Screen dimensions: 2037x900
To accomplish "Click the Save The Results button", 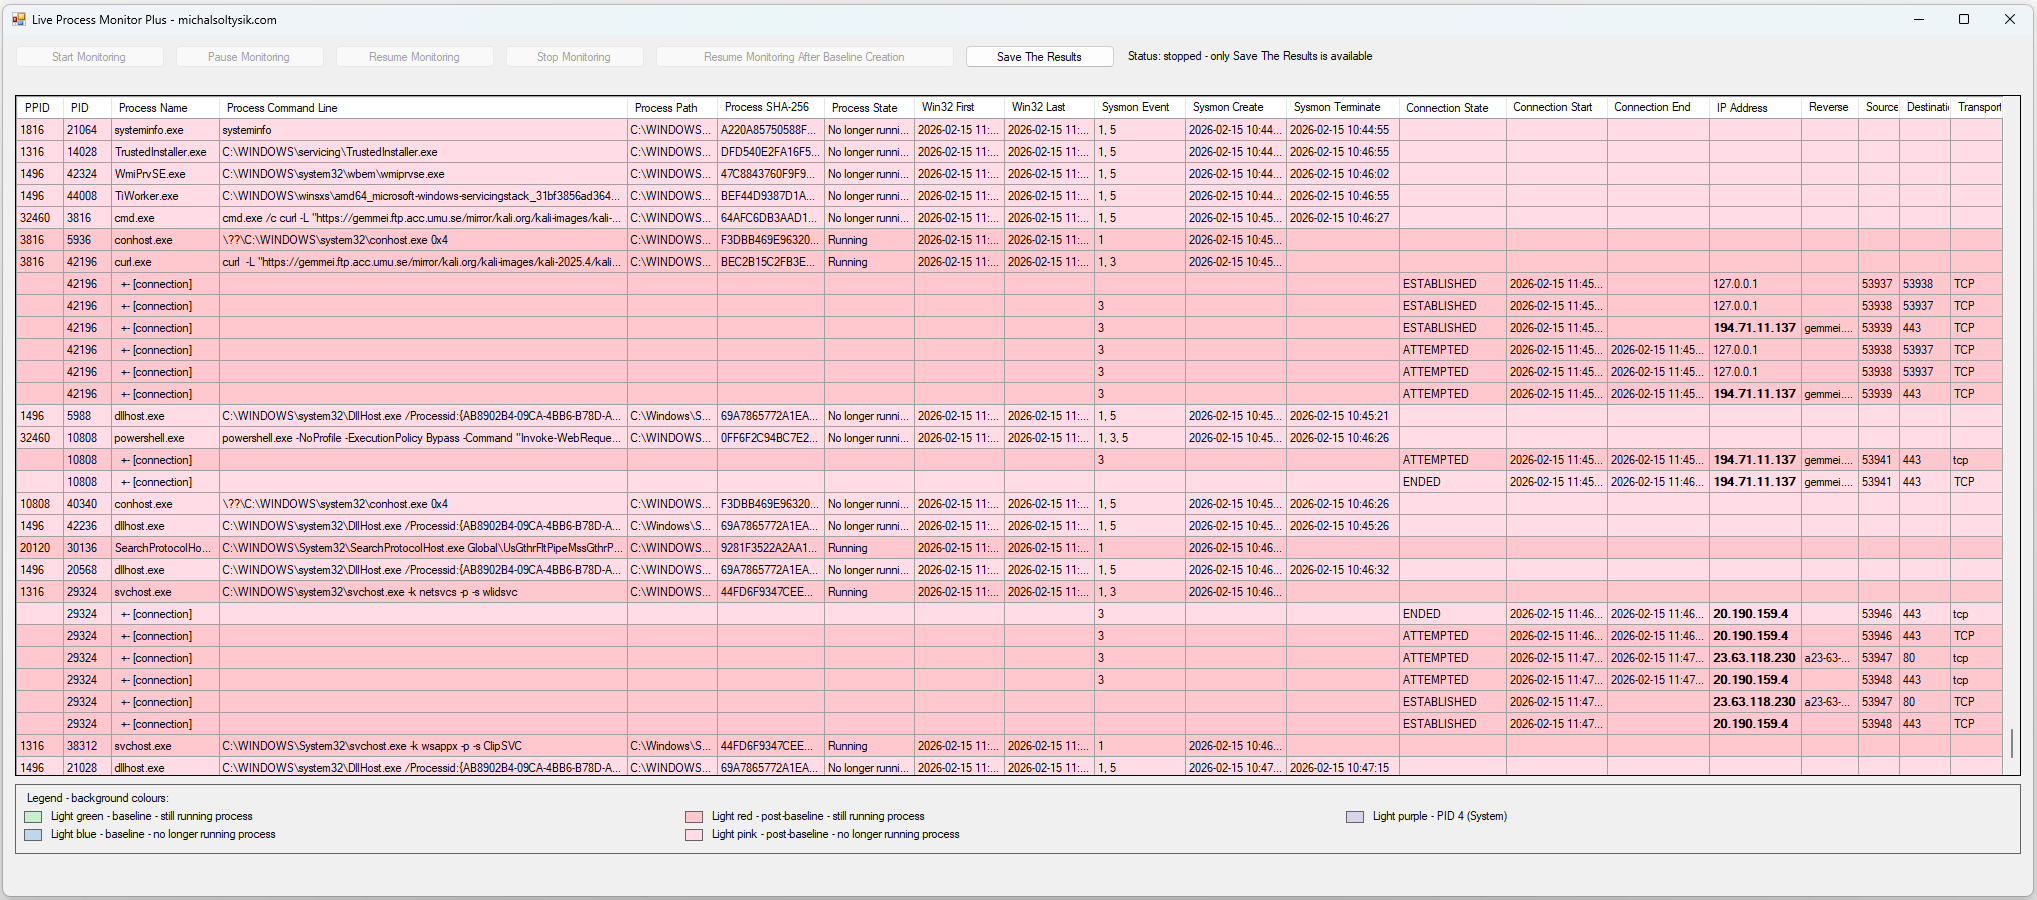I will coord(1039,57).
